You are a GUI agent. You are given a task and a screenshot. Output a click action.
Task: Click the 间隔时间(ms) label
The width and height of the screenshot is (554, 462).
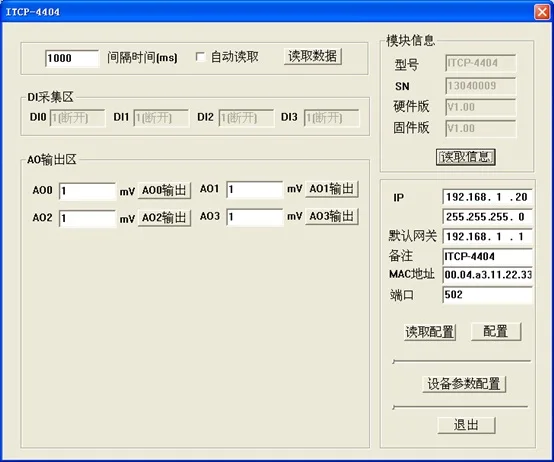142,57
